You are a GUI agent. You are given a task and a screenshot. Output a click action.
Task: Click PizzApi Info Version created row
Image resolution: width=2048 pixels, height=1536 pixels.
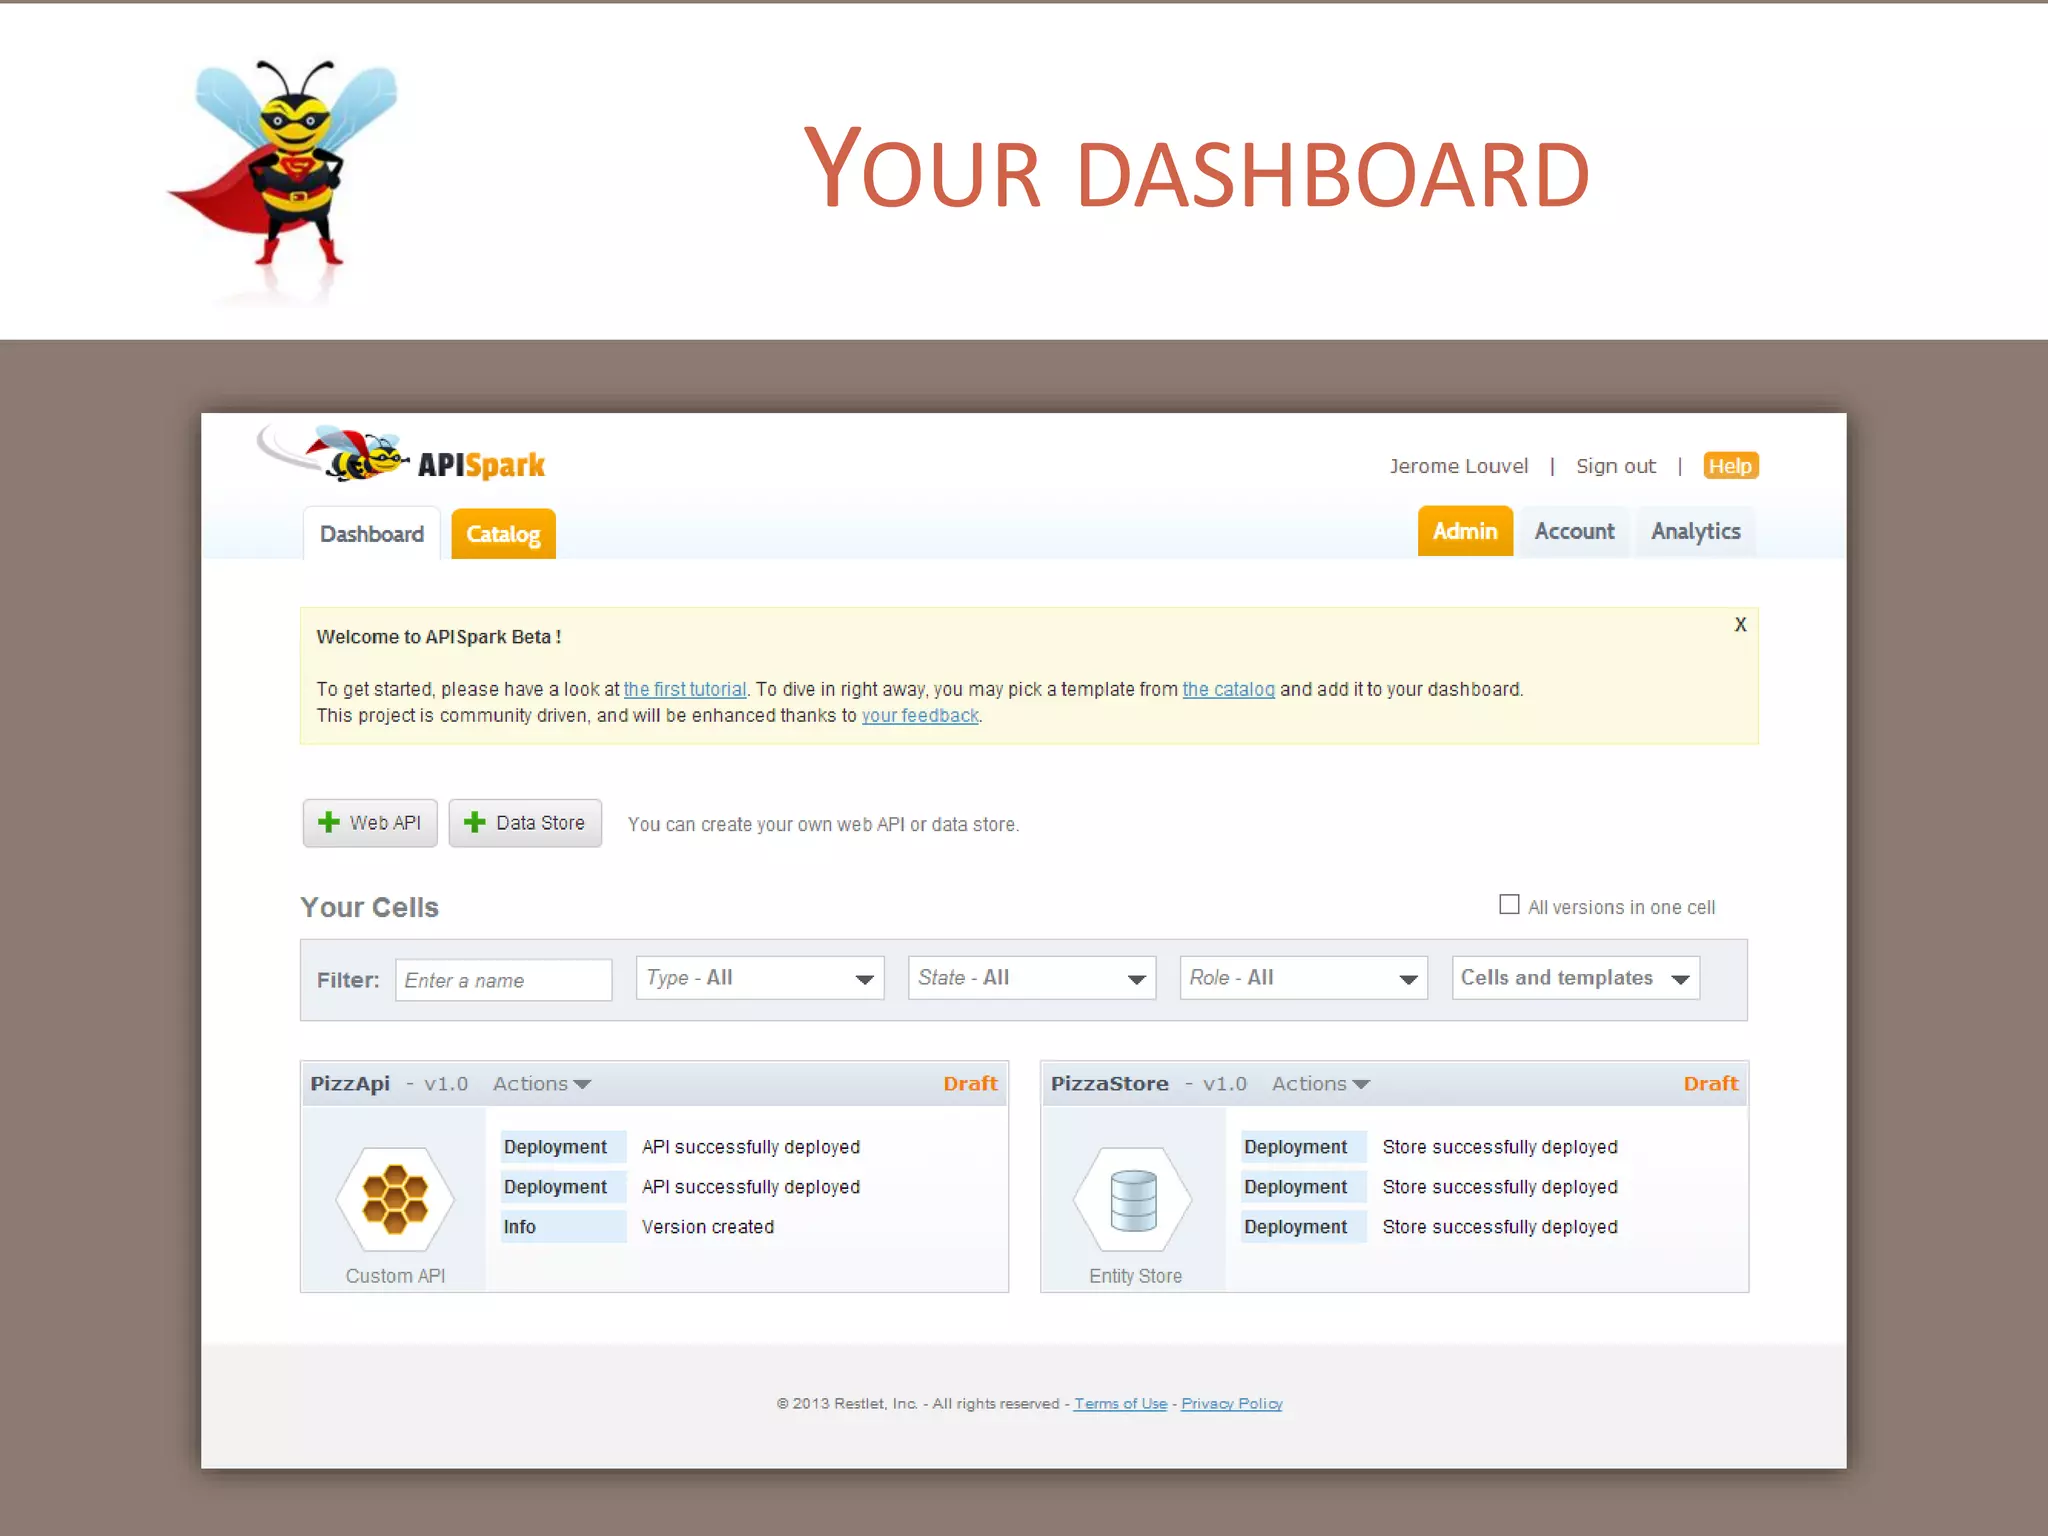point(640,1227)
